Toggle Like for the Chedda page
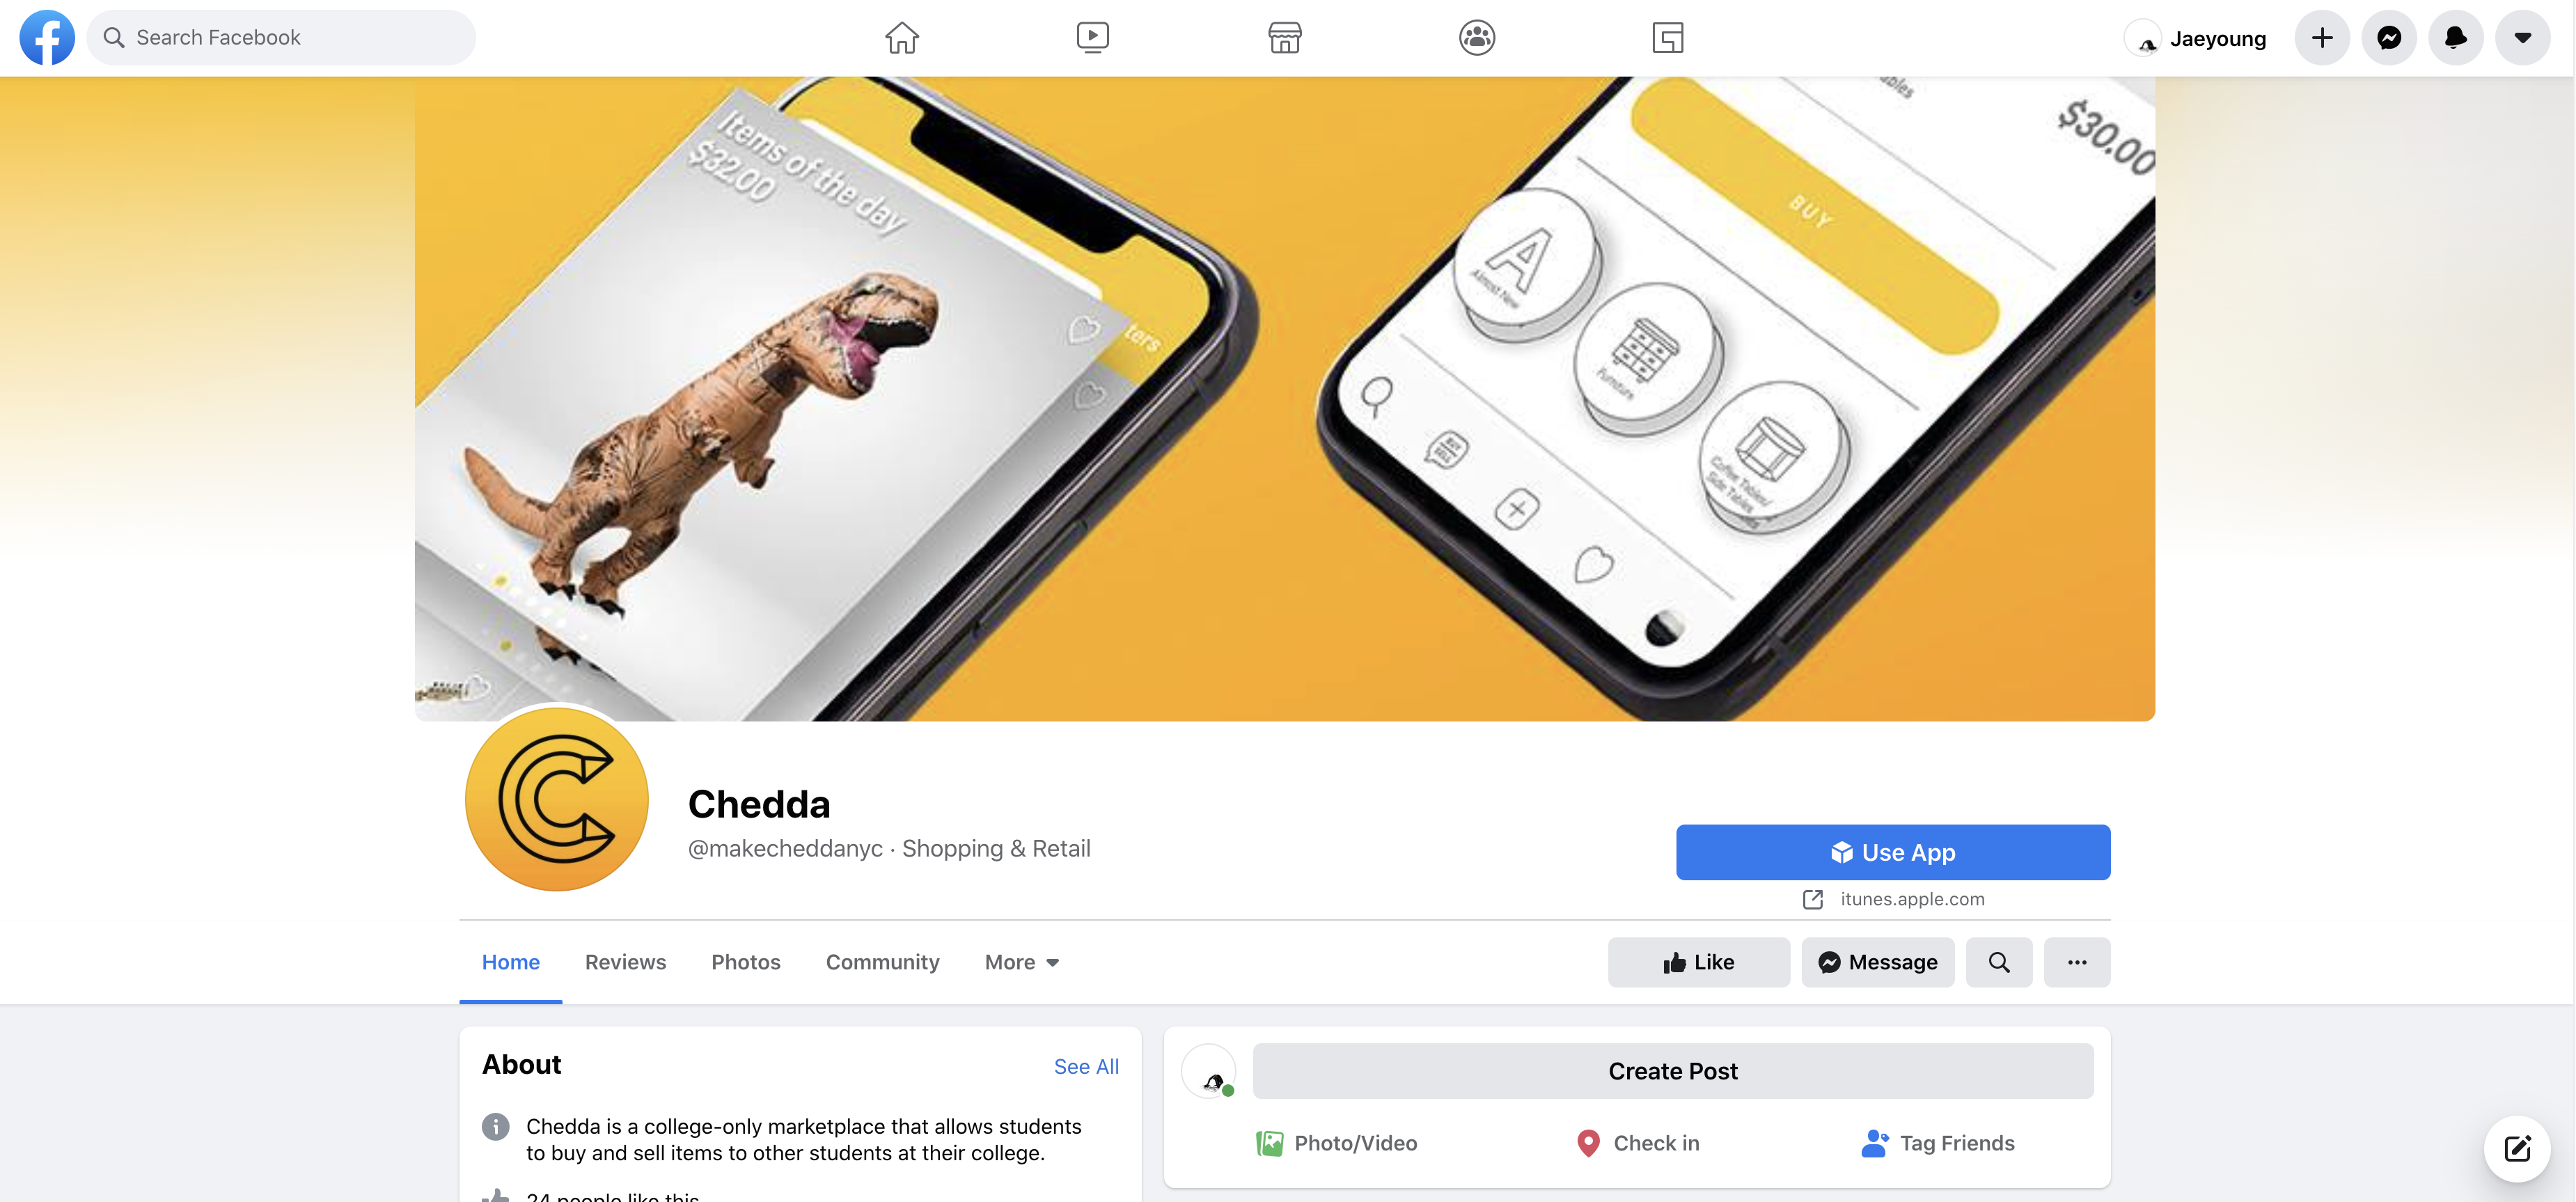The height and width of the screenshot is (1202, 2576). [1698, 962]
